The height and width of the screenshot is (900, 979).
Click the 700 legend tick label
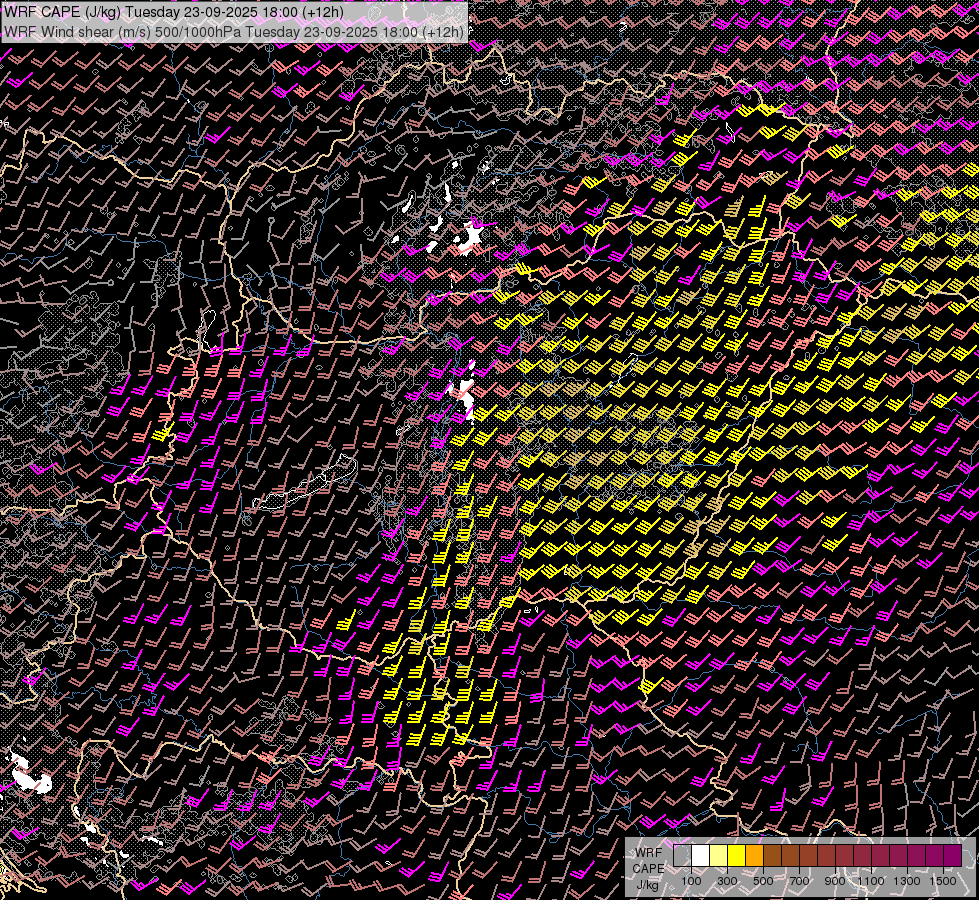(799, 881)
